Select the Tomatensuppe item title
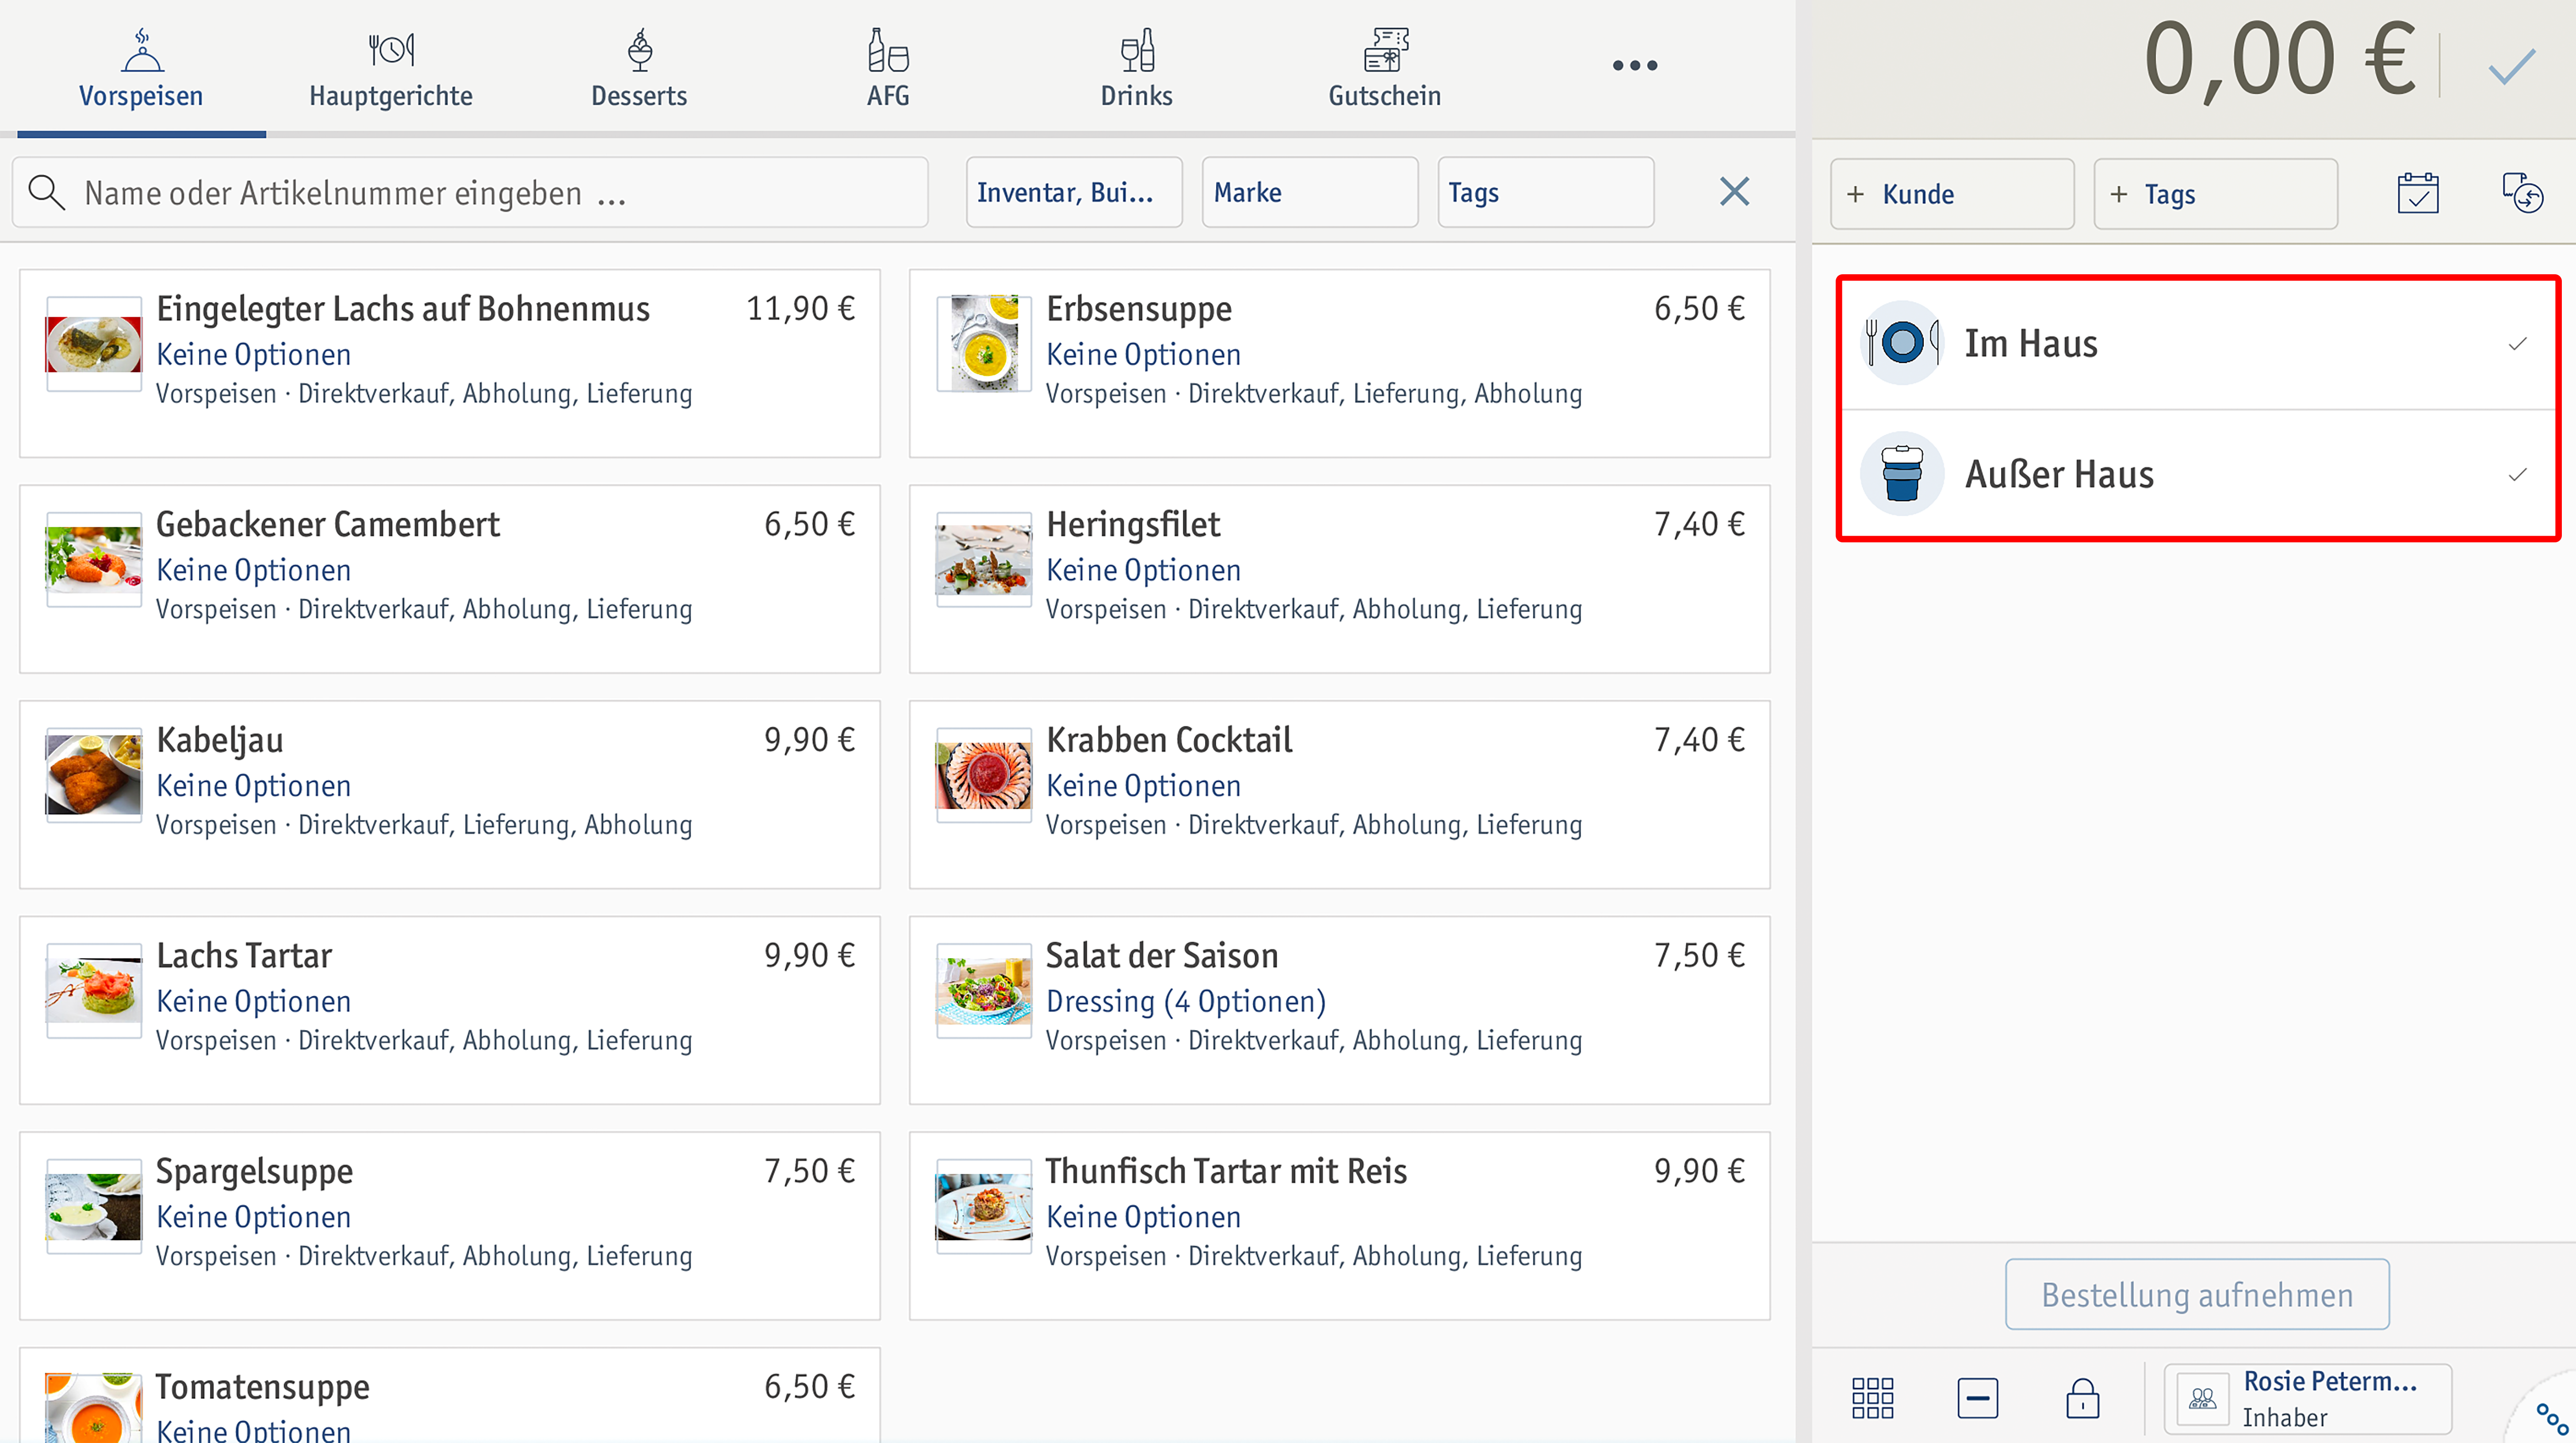 [263, 1387]
